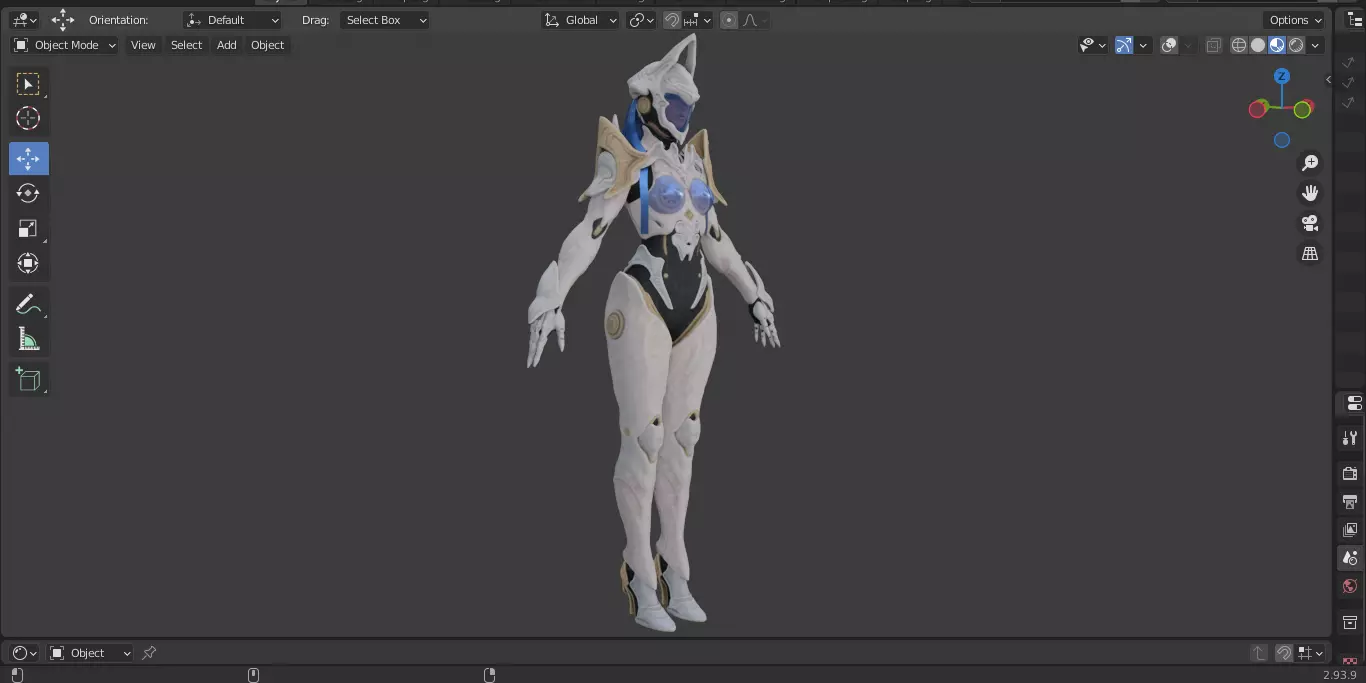Viewport: 1366px width, 683px height.
Task: Open the World properties tab
Action: [1350, 586]
